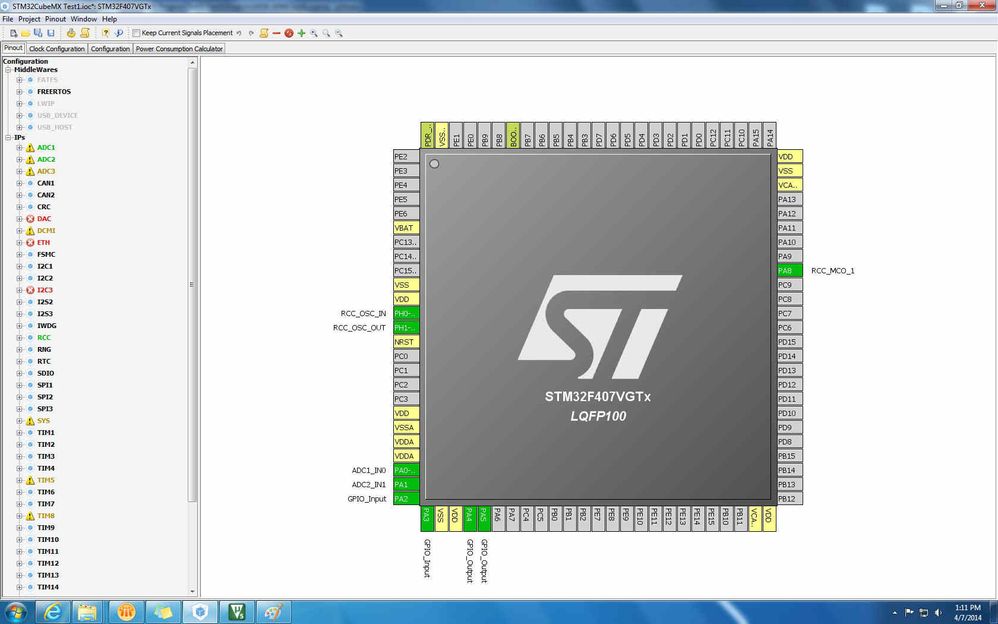Open Windows Explorer from the taskbar
Viewport: 998px width, 624px height.
pos(88,612)
